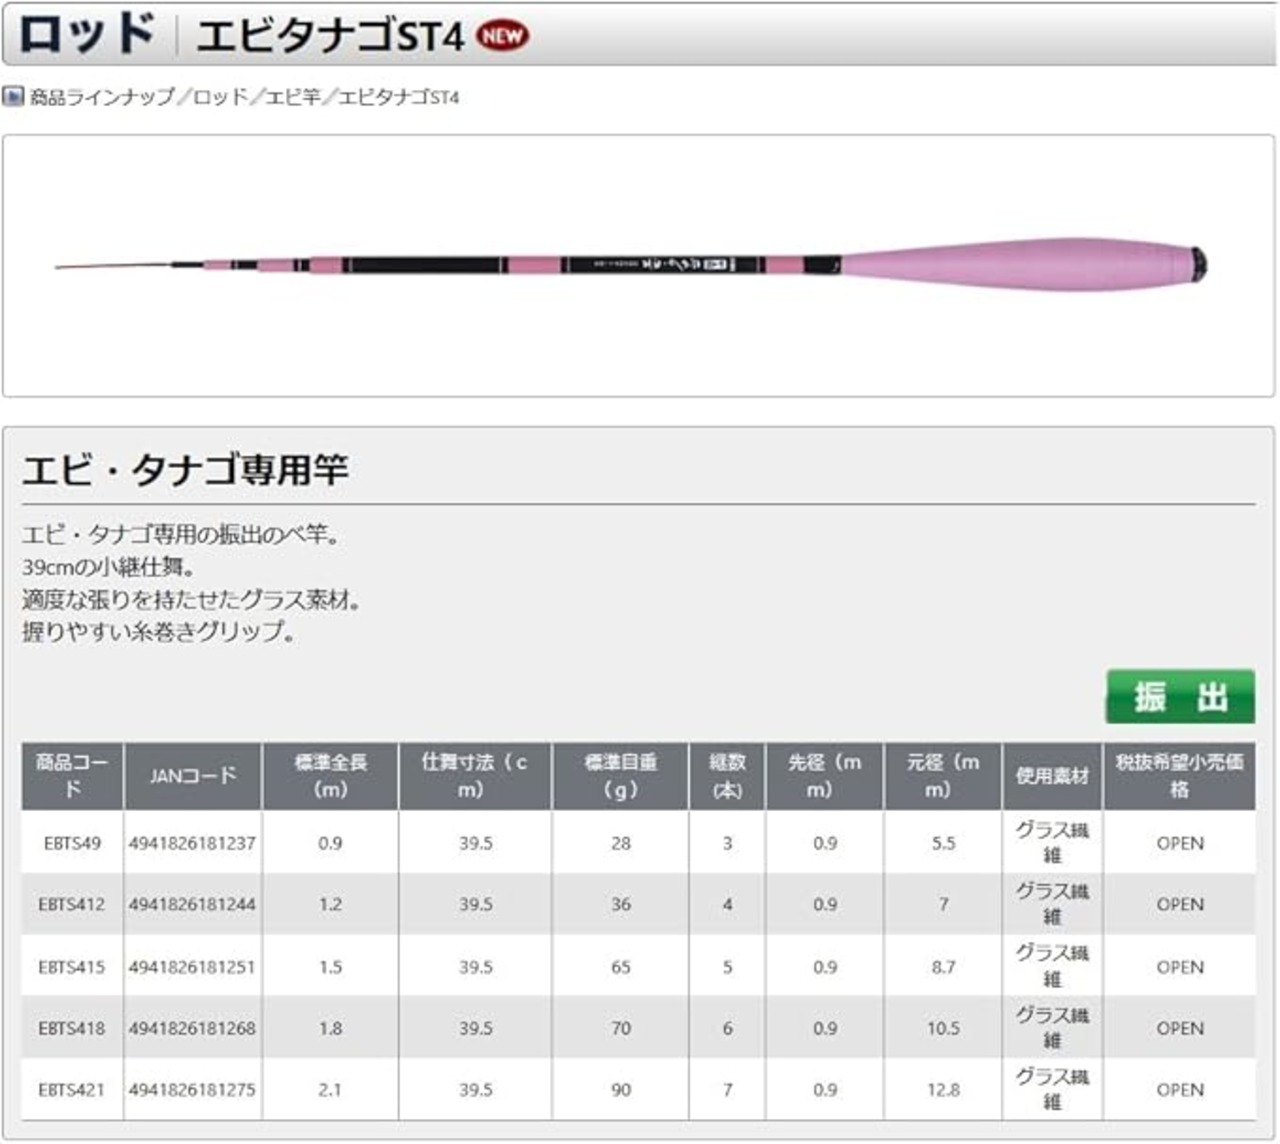Click the 税抜希望小売価格 column header
Viewport: 1280px width, 1144px height.
[1180, 776]
